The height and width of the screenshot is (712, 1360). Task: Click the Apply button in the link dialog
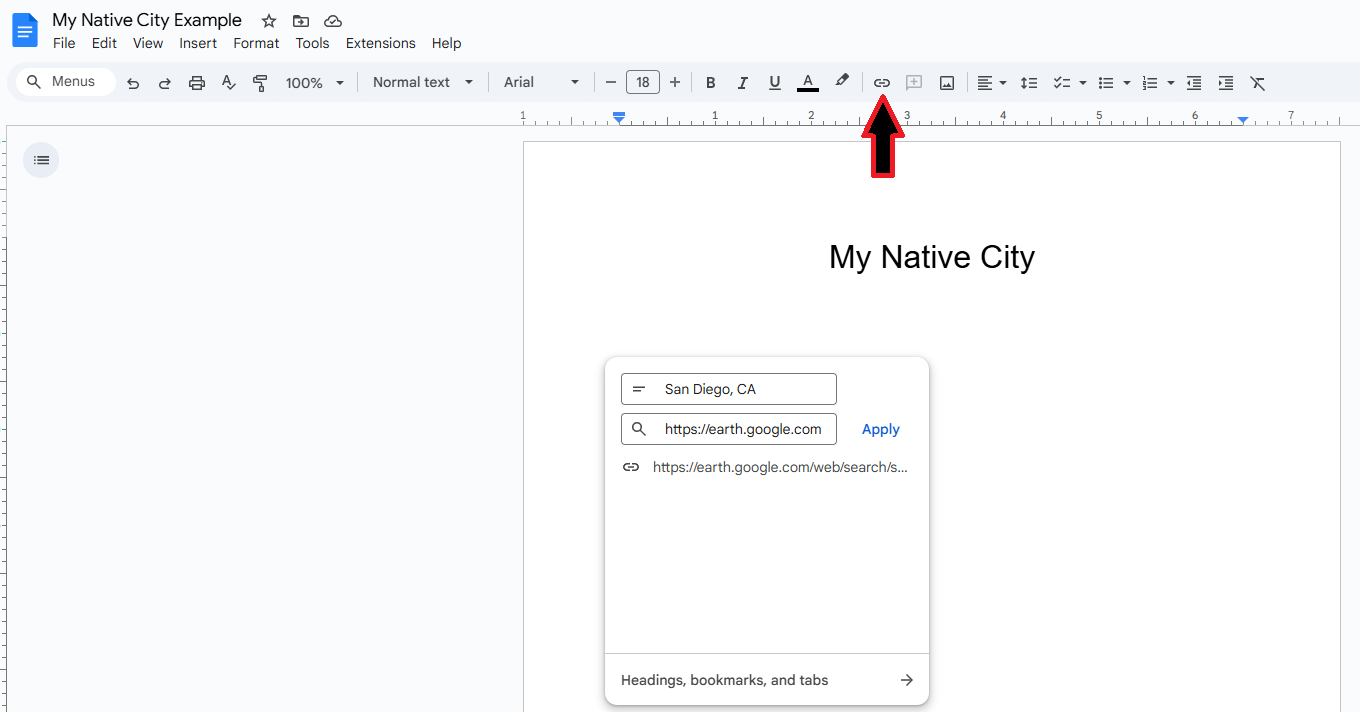pyautogui.click(x=880, y=428)
